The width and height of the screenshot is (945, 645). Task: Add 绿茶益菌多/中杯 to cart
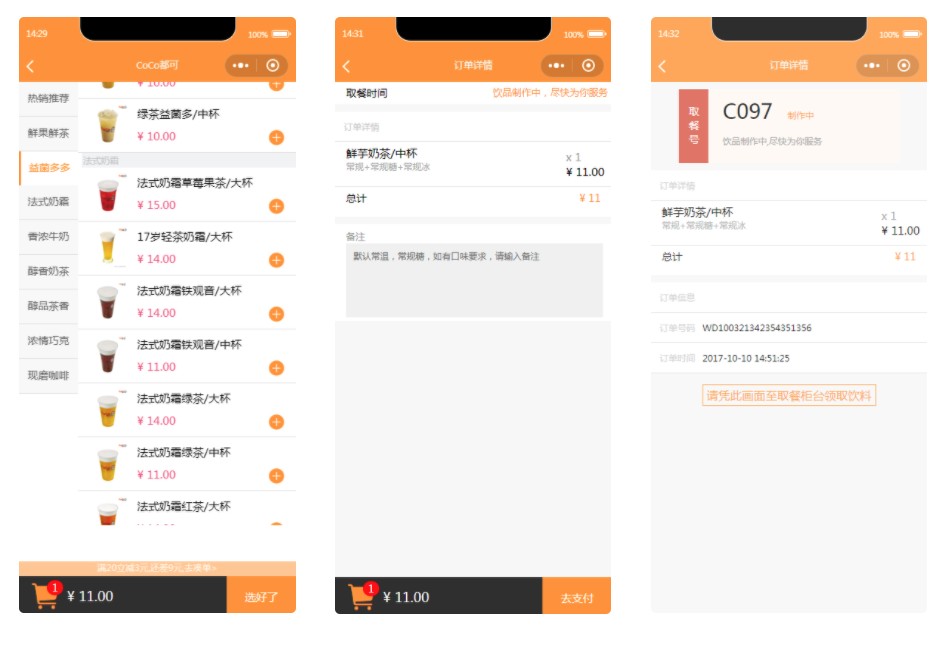pyautogui.click(x=276, y=137)
